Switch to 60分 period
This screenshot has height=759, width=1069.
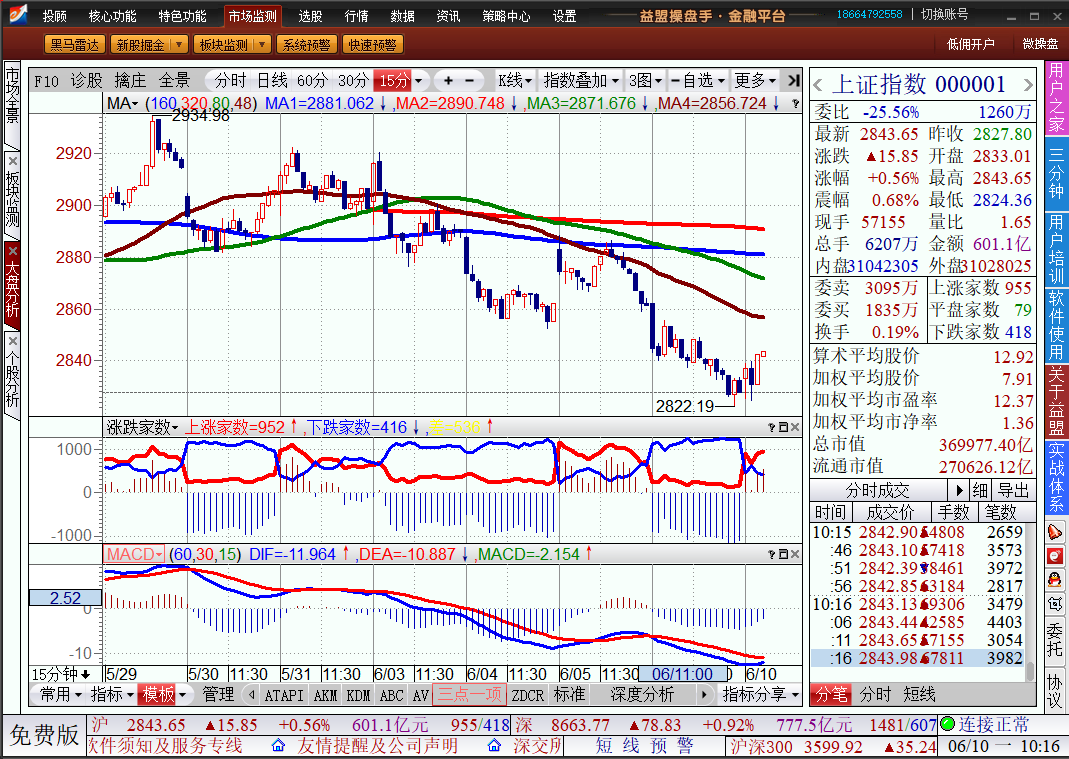coord(312,81)
